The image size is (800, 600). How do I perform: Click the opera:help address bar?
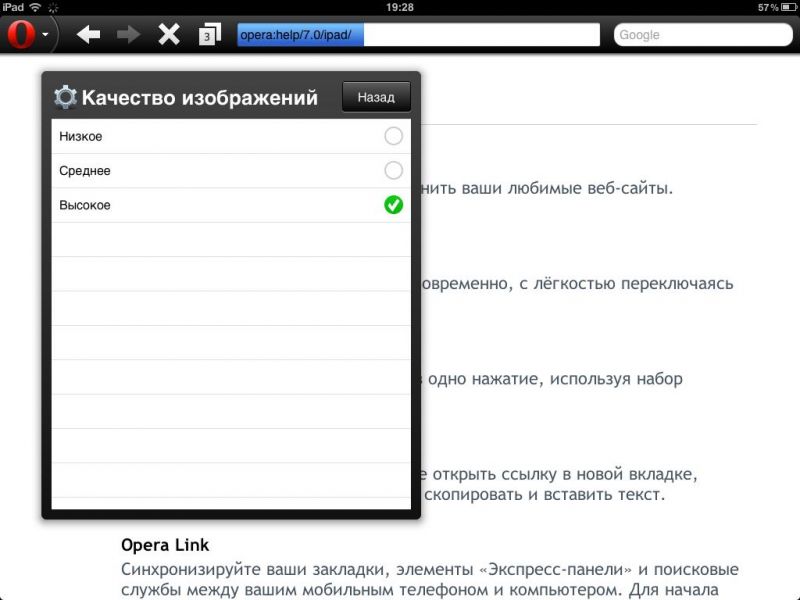pyautogui.click(x=417, y=35)
